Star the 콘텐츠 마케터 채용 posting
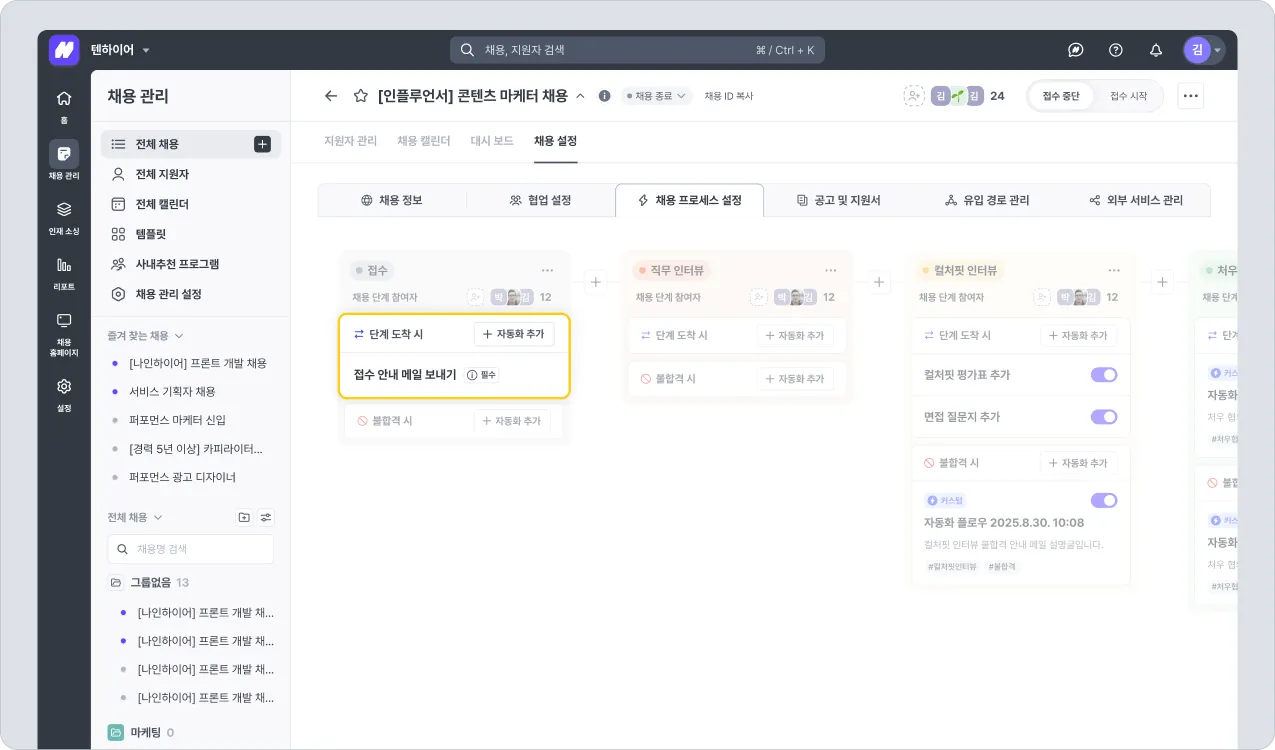Viewport: 1275px width, 750px height. pyautogui.click(x=361, y=96)
